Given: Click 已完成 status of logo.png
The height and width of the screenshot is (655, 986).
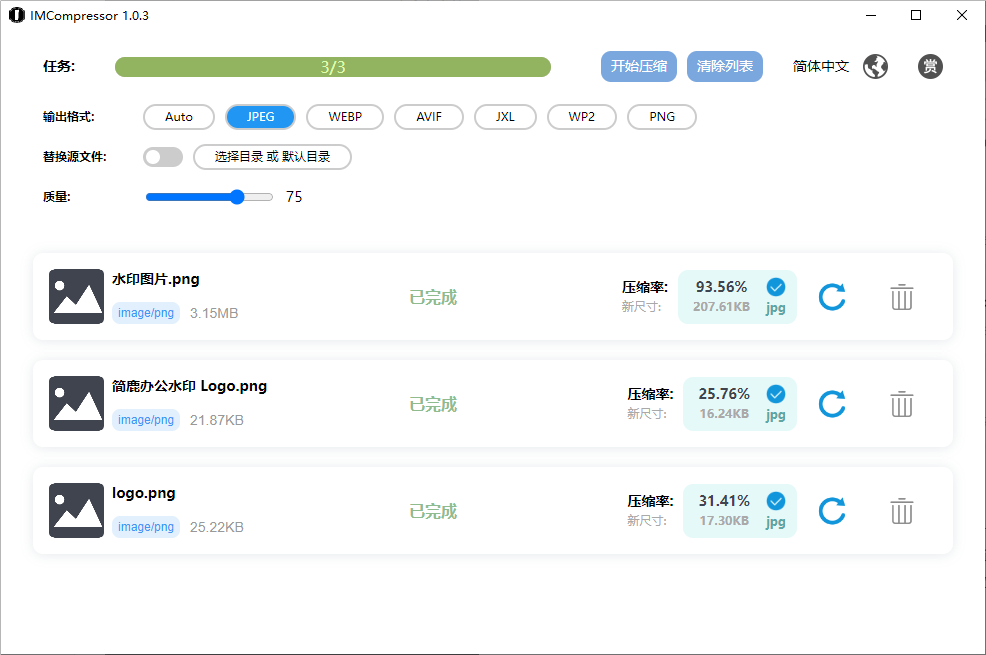Looking at the screenshot, I should (433, 511).
